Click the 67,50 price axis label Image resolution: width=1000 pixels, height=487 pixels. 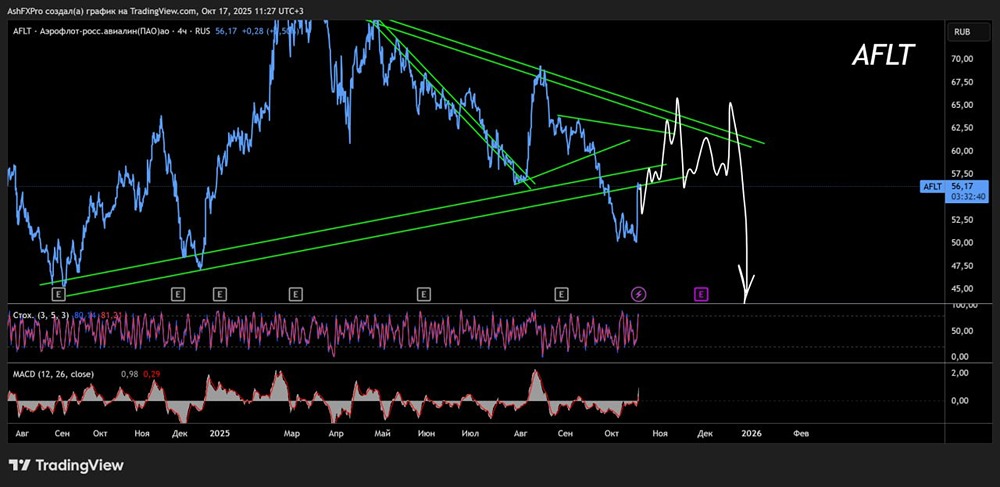click(961, 82)
